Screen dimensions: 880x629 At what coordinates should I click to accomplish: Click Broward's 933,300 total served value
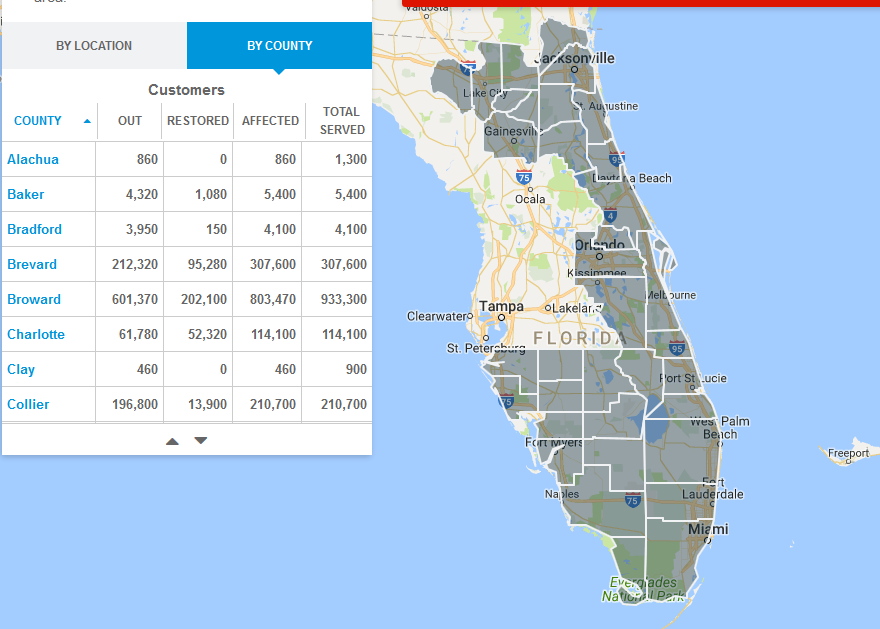coord(343,299)
